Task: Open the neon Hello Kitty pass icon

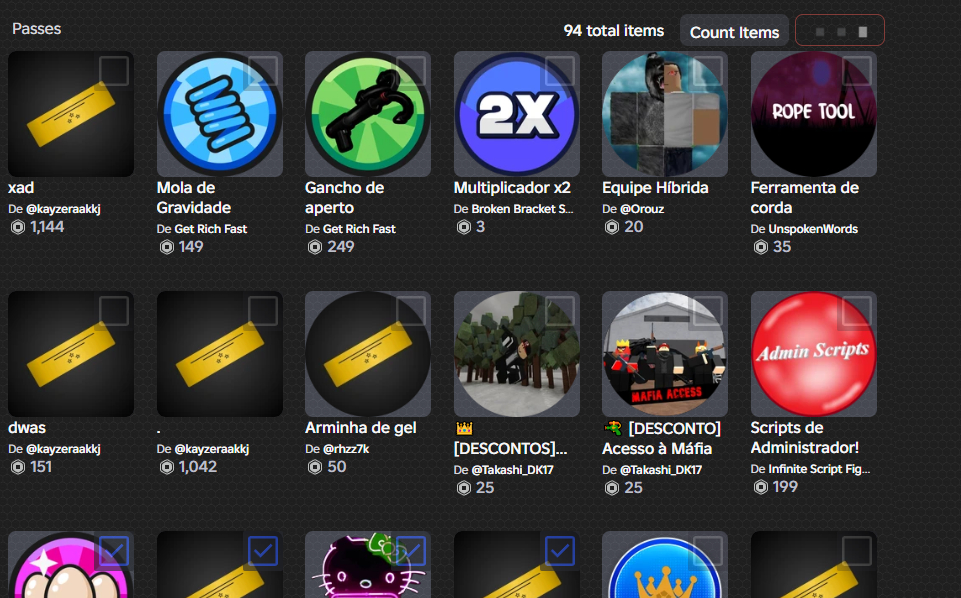Action: click(368, 565)
